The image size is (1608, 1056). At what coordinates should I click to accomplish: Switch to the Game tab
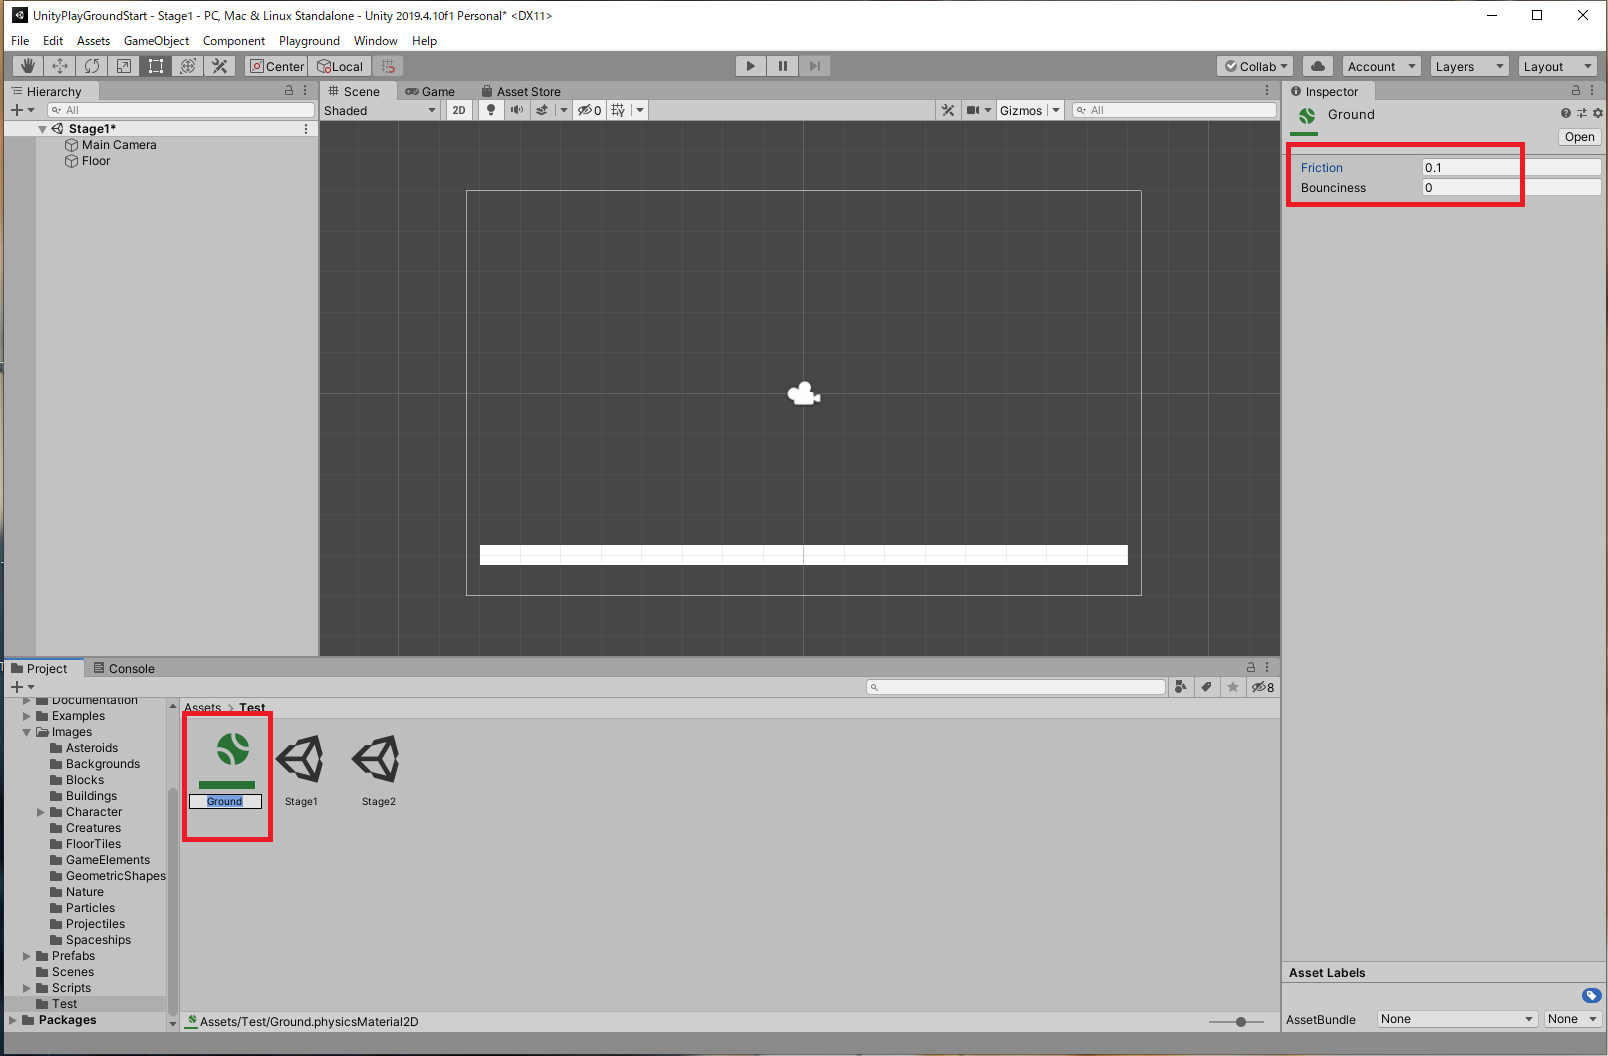(430, 91)
